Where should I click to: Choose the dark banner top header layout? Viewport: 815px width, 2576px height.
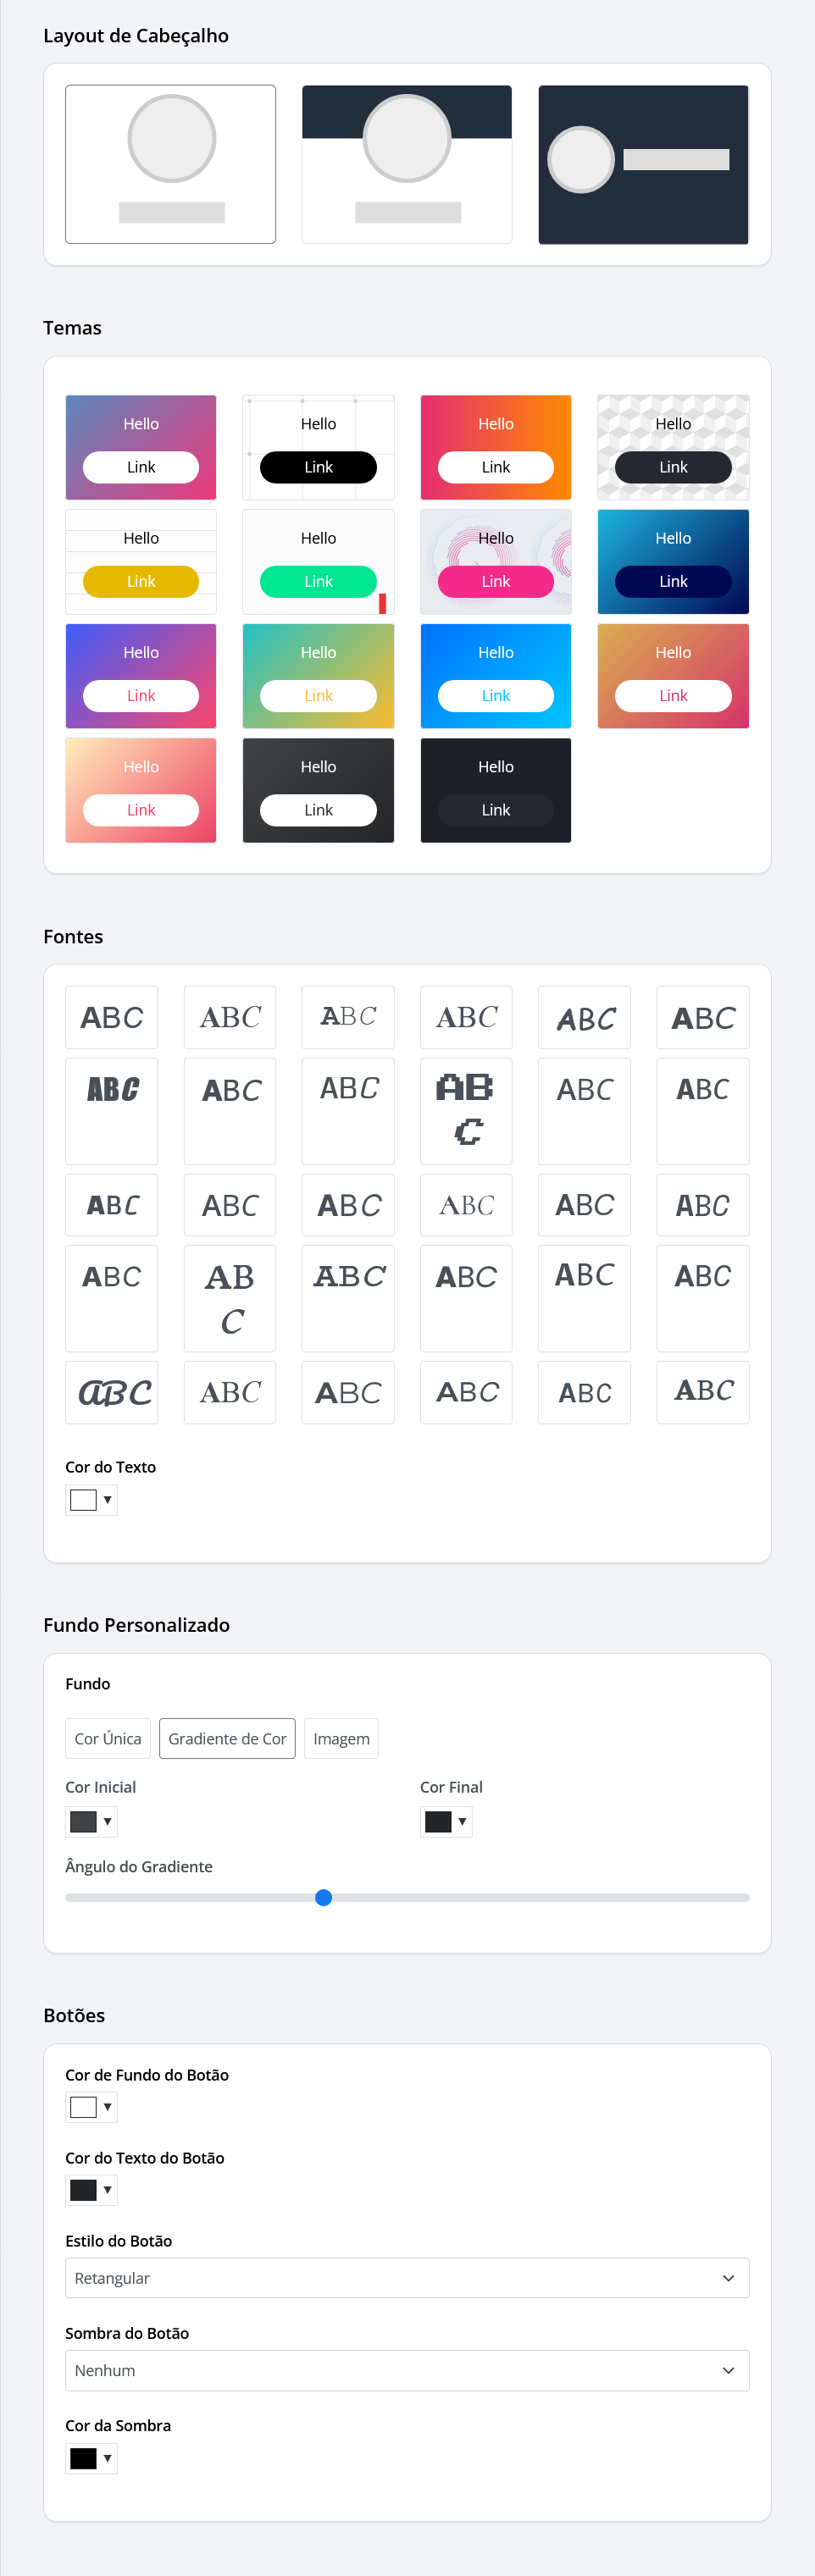(406, 164)
